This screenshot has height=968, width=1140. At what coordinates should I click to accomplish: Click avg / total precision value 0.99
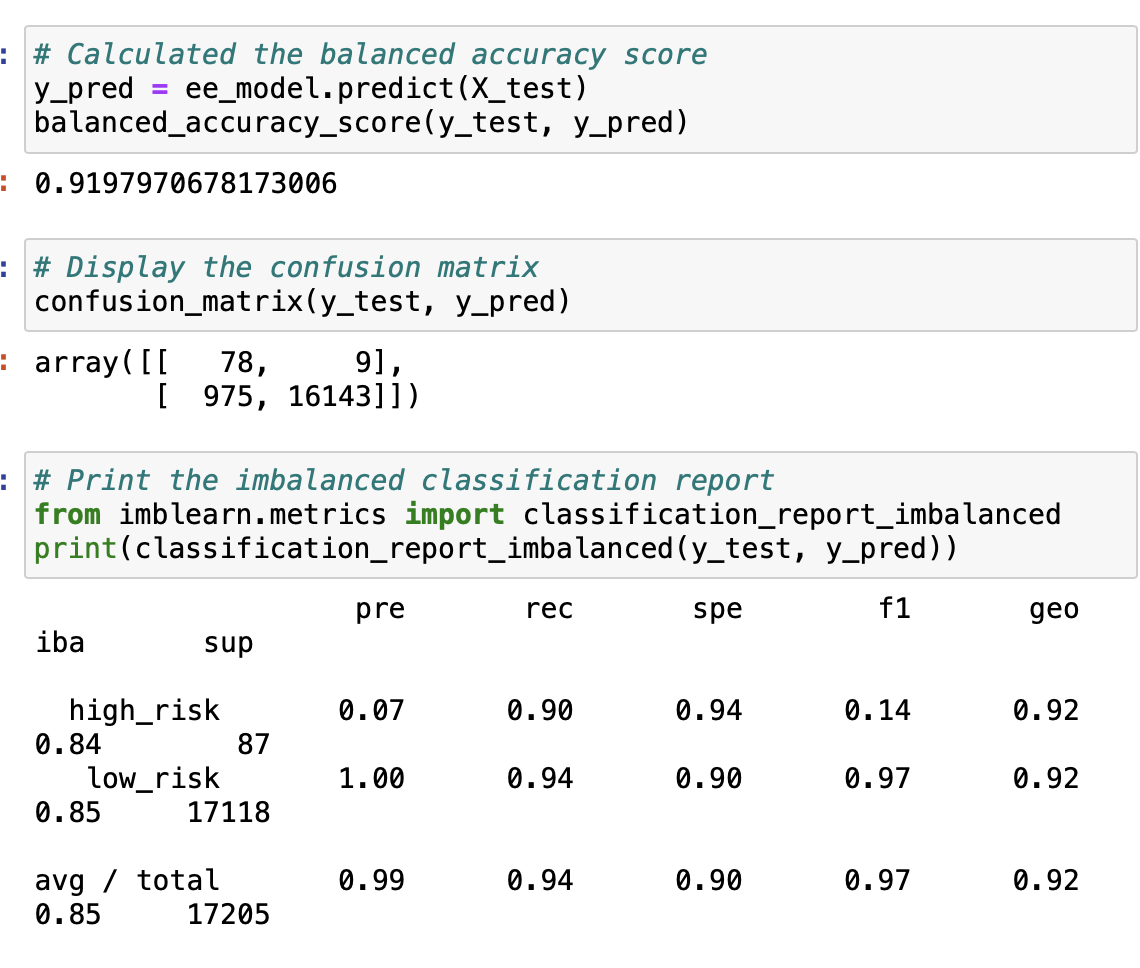[x=372, y=881]
